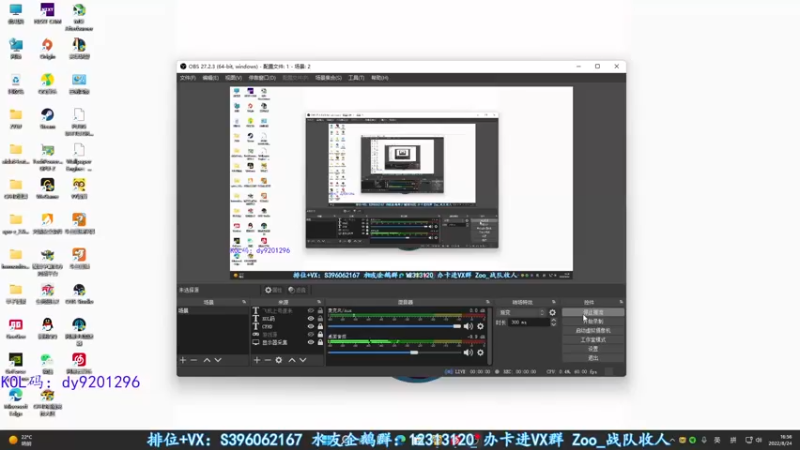Toggle visibility of second text source
Screen dimensions: 800x450
point(311,318)
